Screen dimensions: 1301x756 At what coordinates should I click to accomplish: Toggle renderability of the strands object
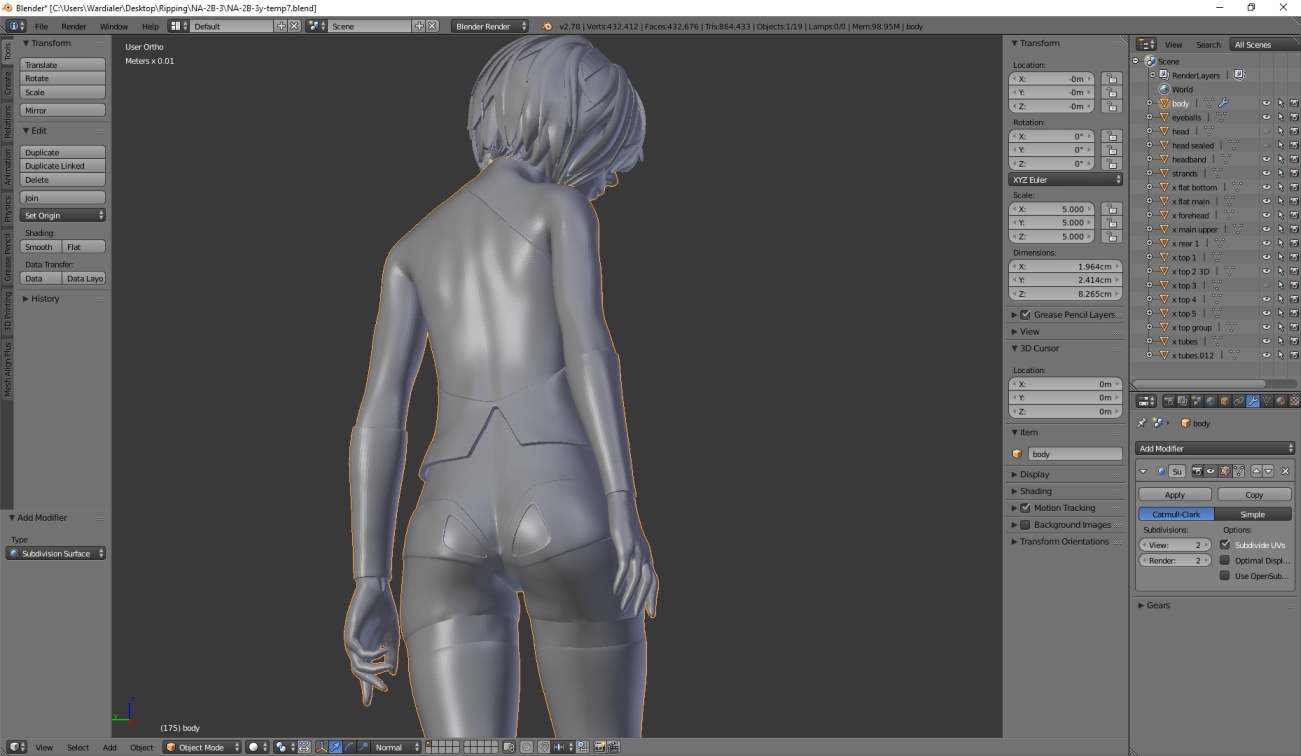pos(1294,173)
